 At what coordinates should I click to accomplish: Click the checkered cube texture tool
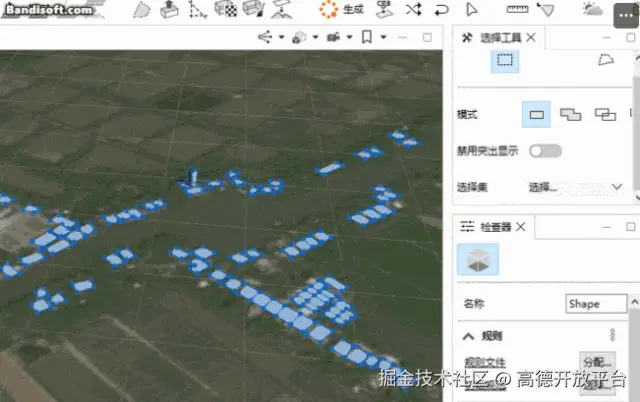pyautogui.click(x=226, y=9)
